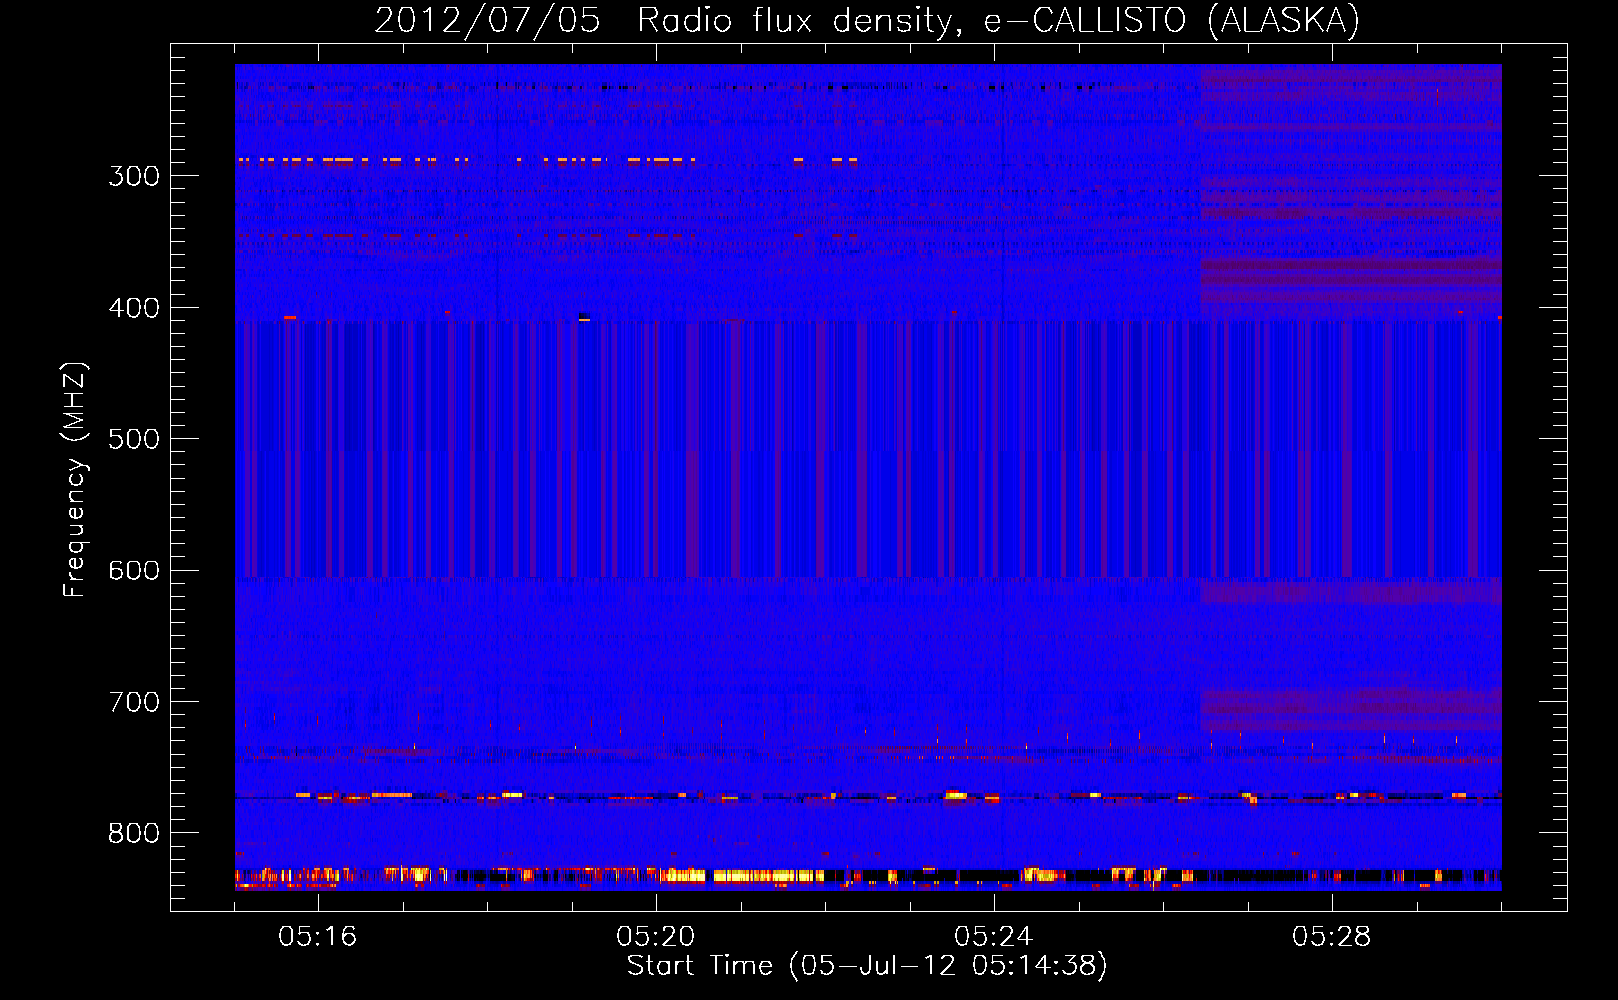Click the plot title 'Radio flux density, e-CALLISTO (ALASKA)'

(998, 21)
